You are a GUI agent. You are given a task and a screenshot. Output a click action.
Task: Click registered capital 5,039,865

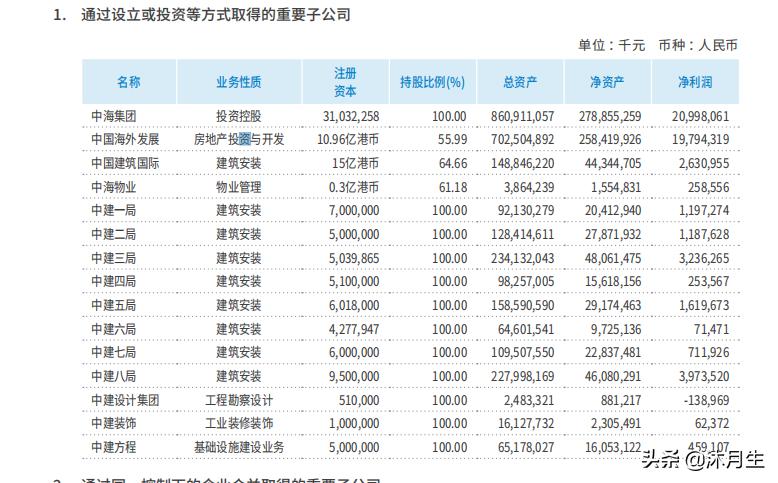click(x=354, y=258)
